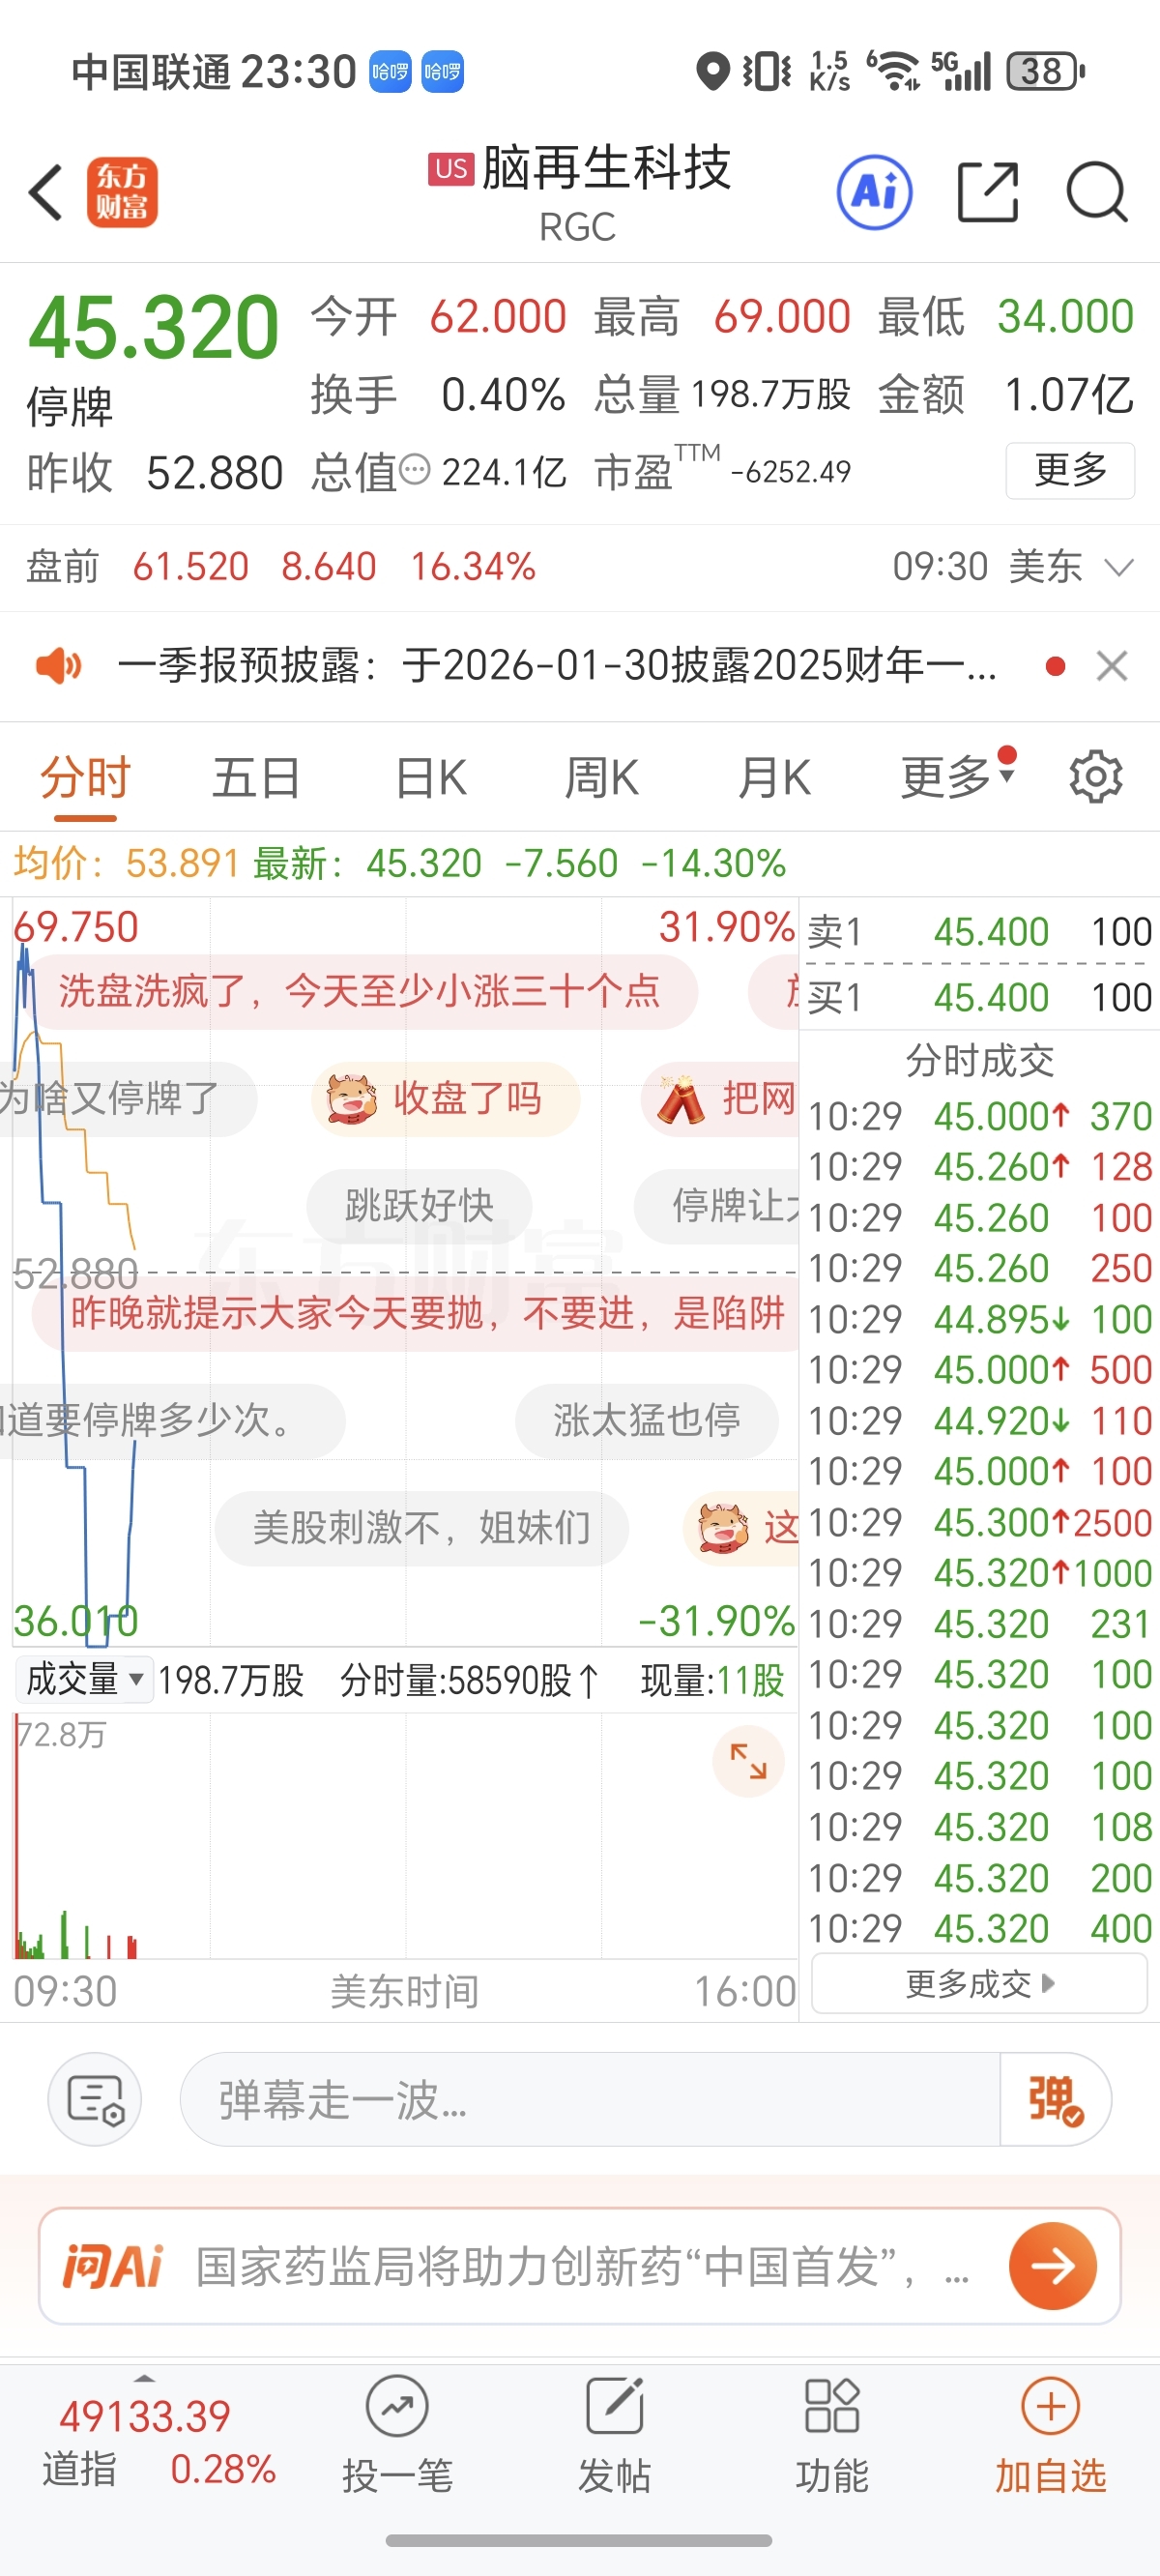Open the 更多 chart period dropdown

tap(958, 777)
